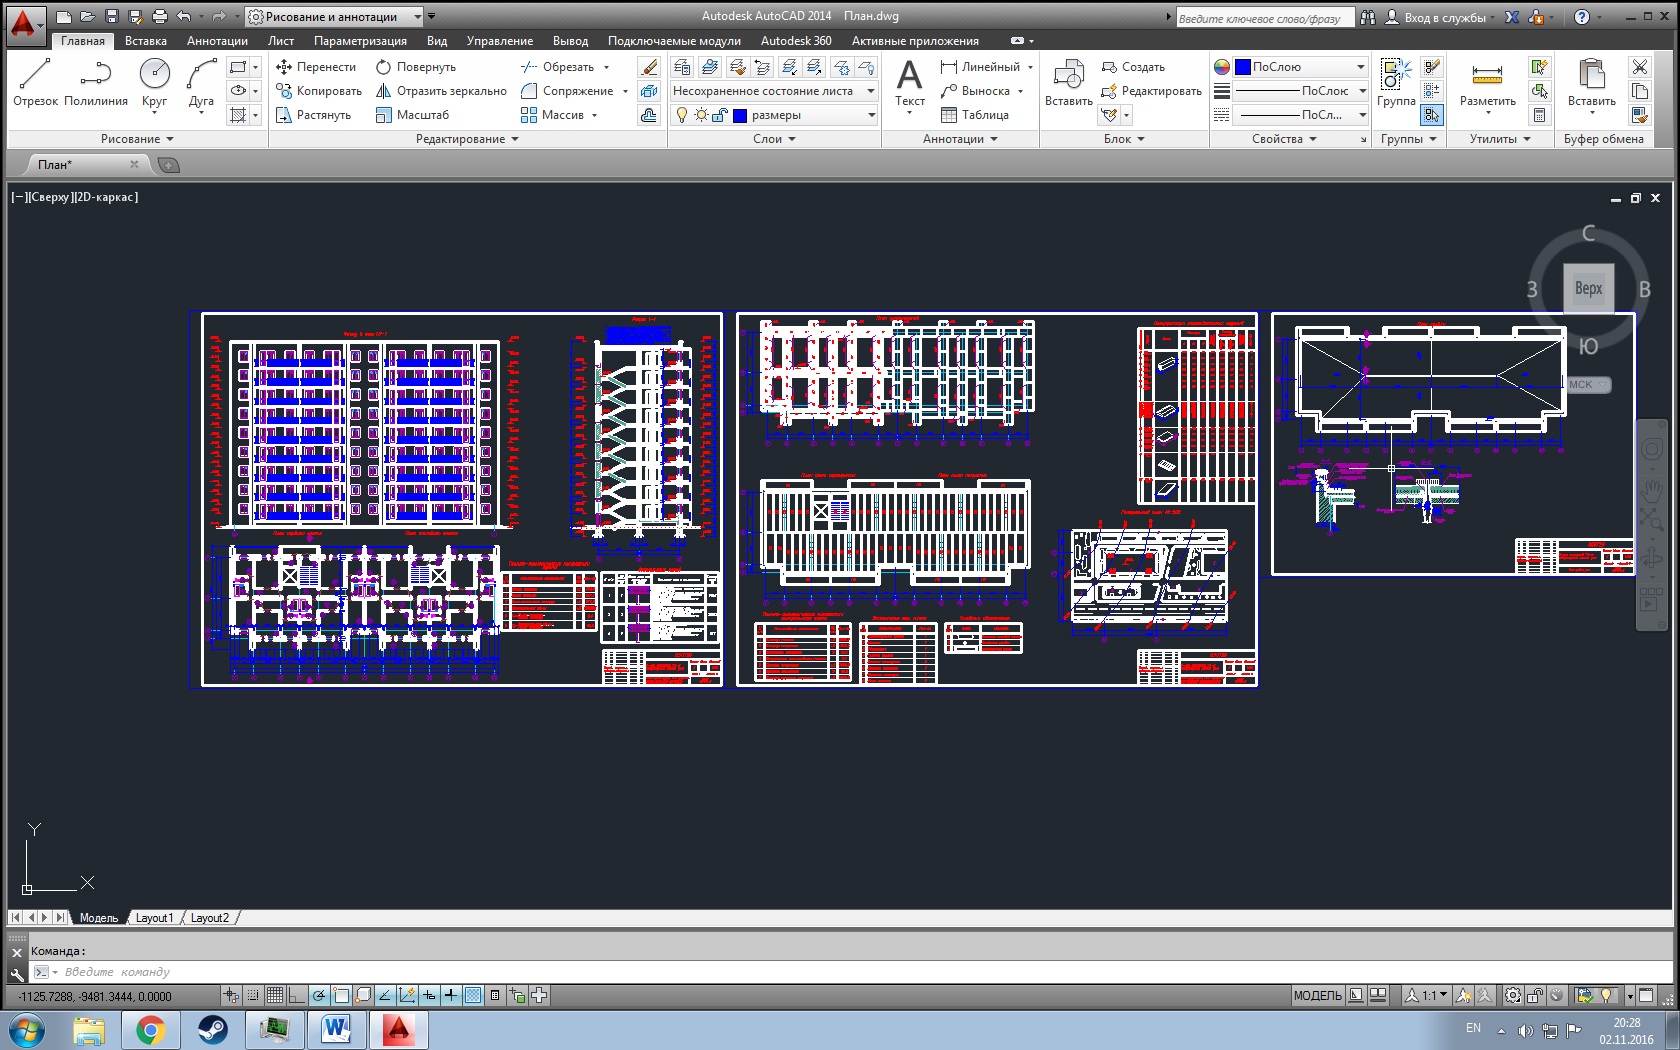Toggle snap mode in status bar
Screen dimensions: 1680x1050
(x=253, y=995)
